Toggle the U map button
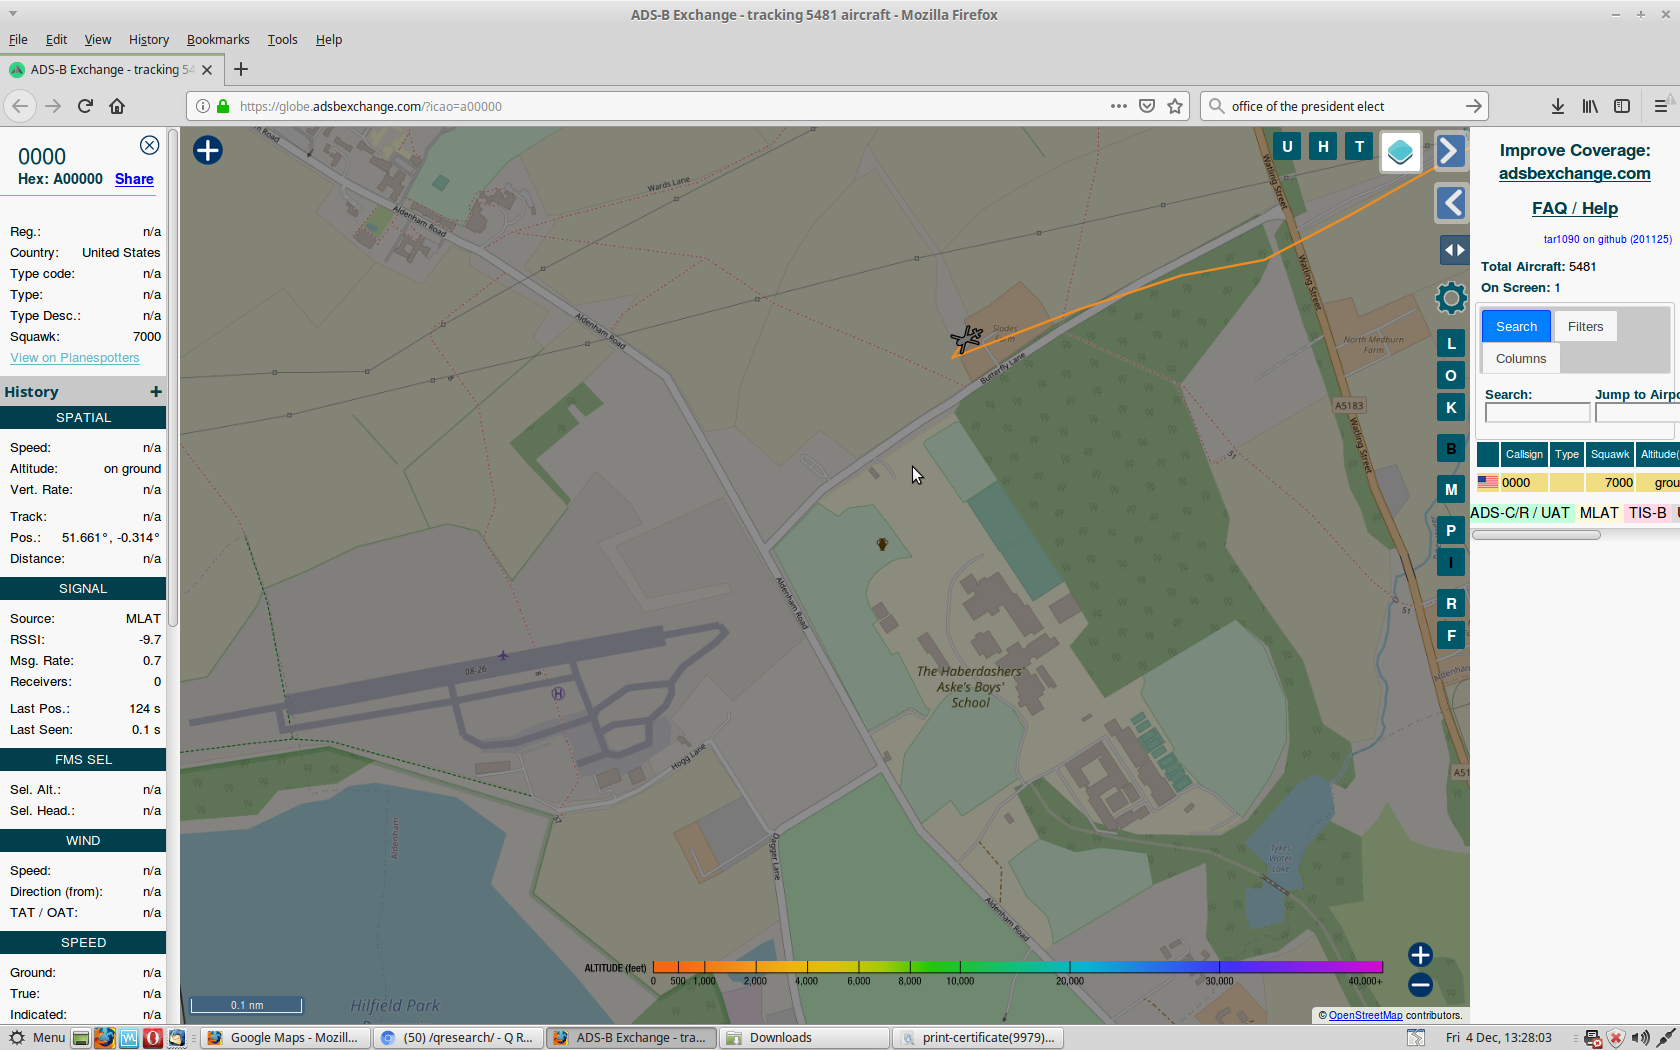Screen dimensions: 1680x1050 click(1287, 147)
